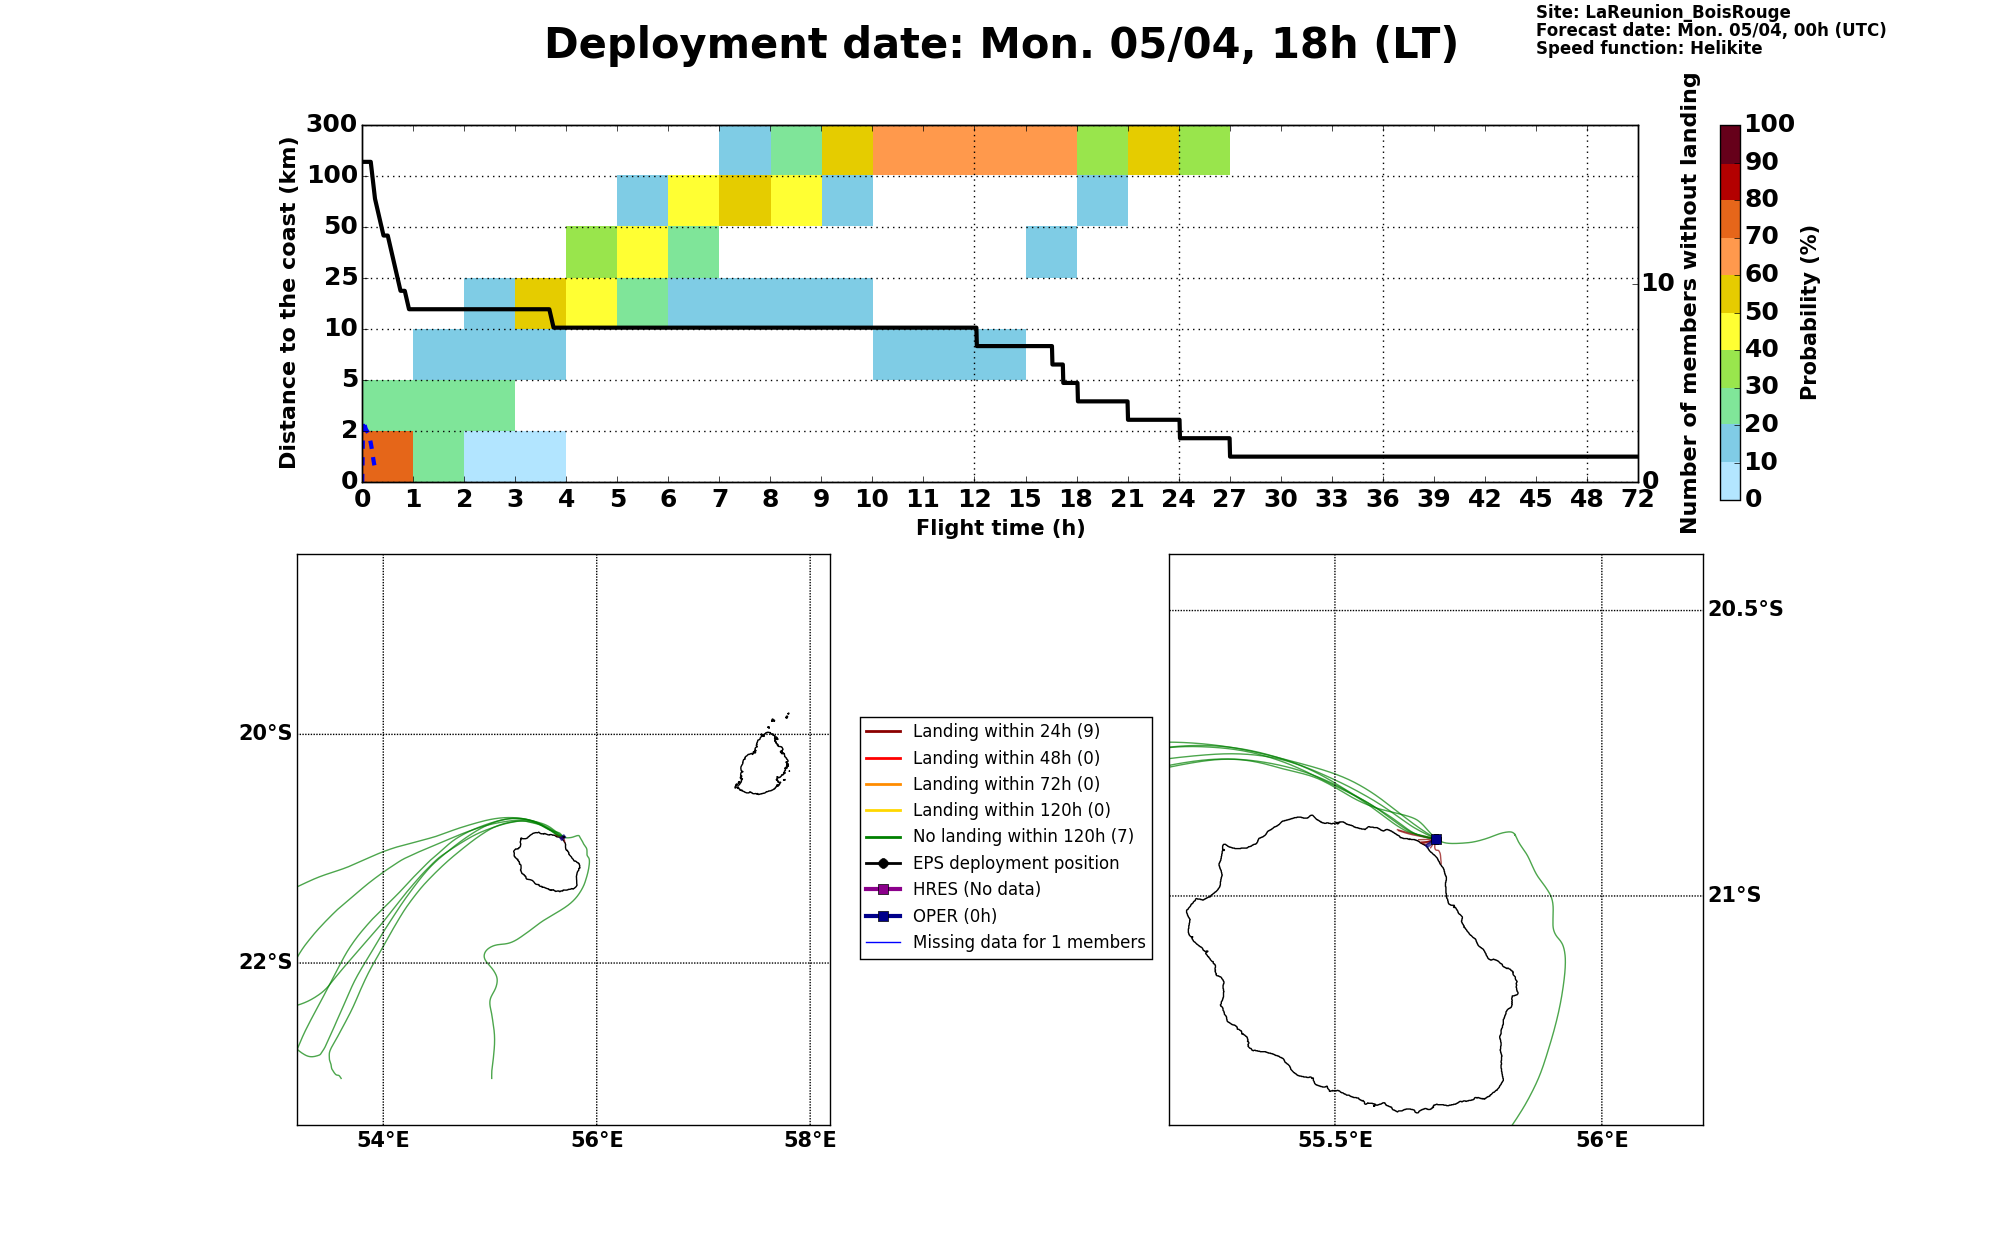
Task: Click the '55.5°E' longitude label
Action: [x=1335, y=1140]
